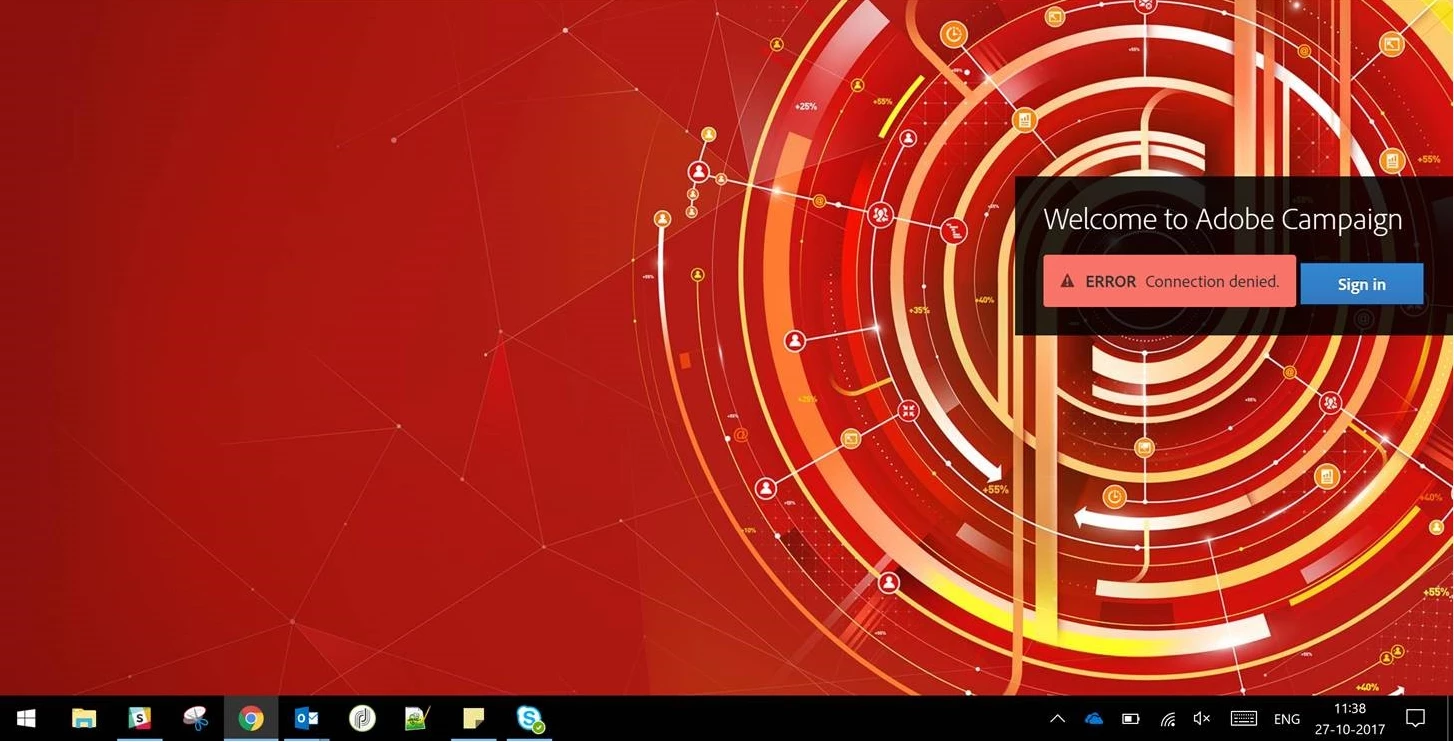Open File Explorer from the taskbar
The width and height of the screenshot is (1454, 742).
point(84,719)
